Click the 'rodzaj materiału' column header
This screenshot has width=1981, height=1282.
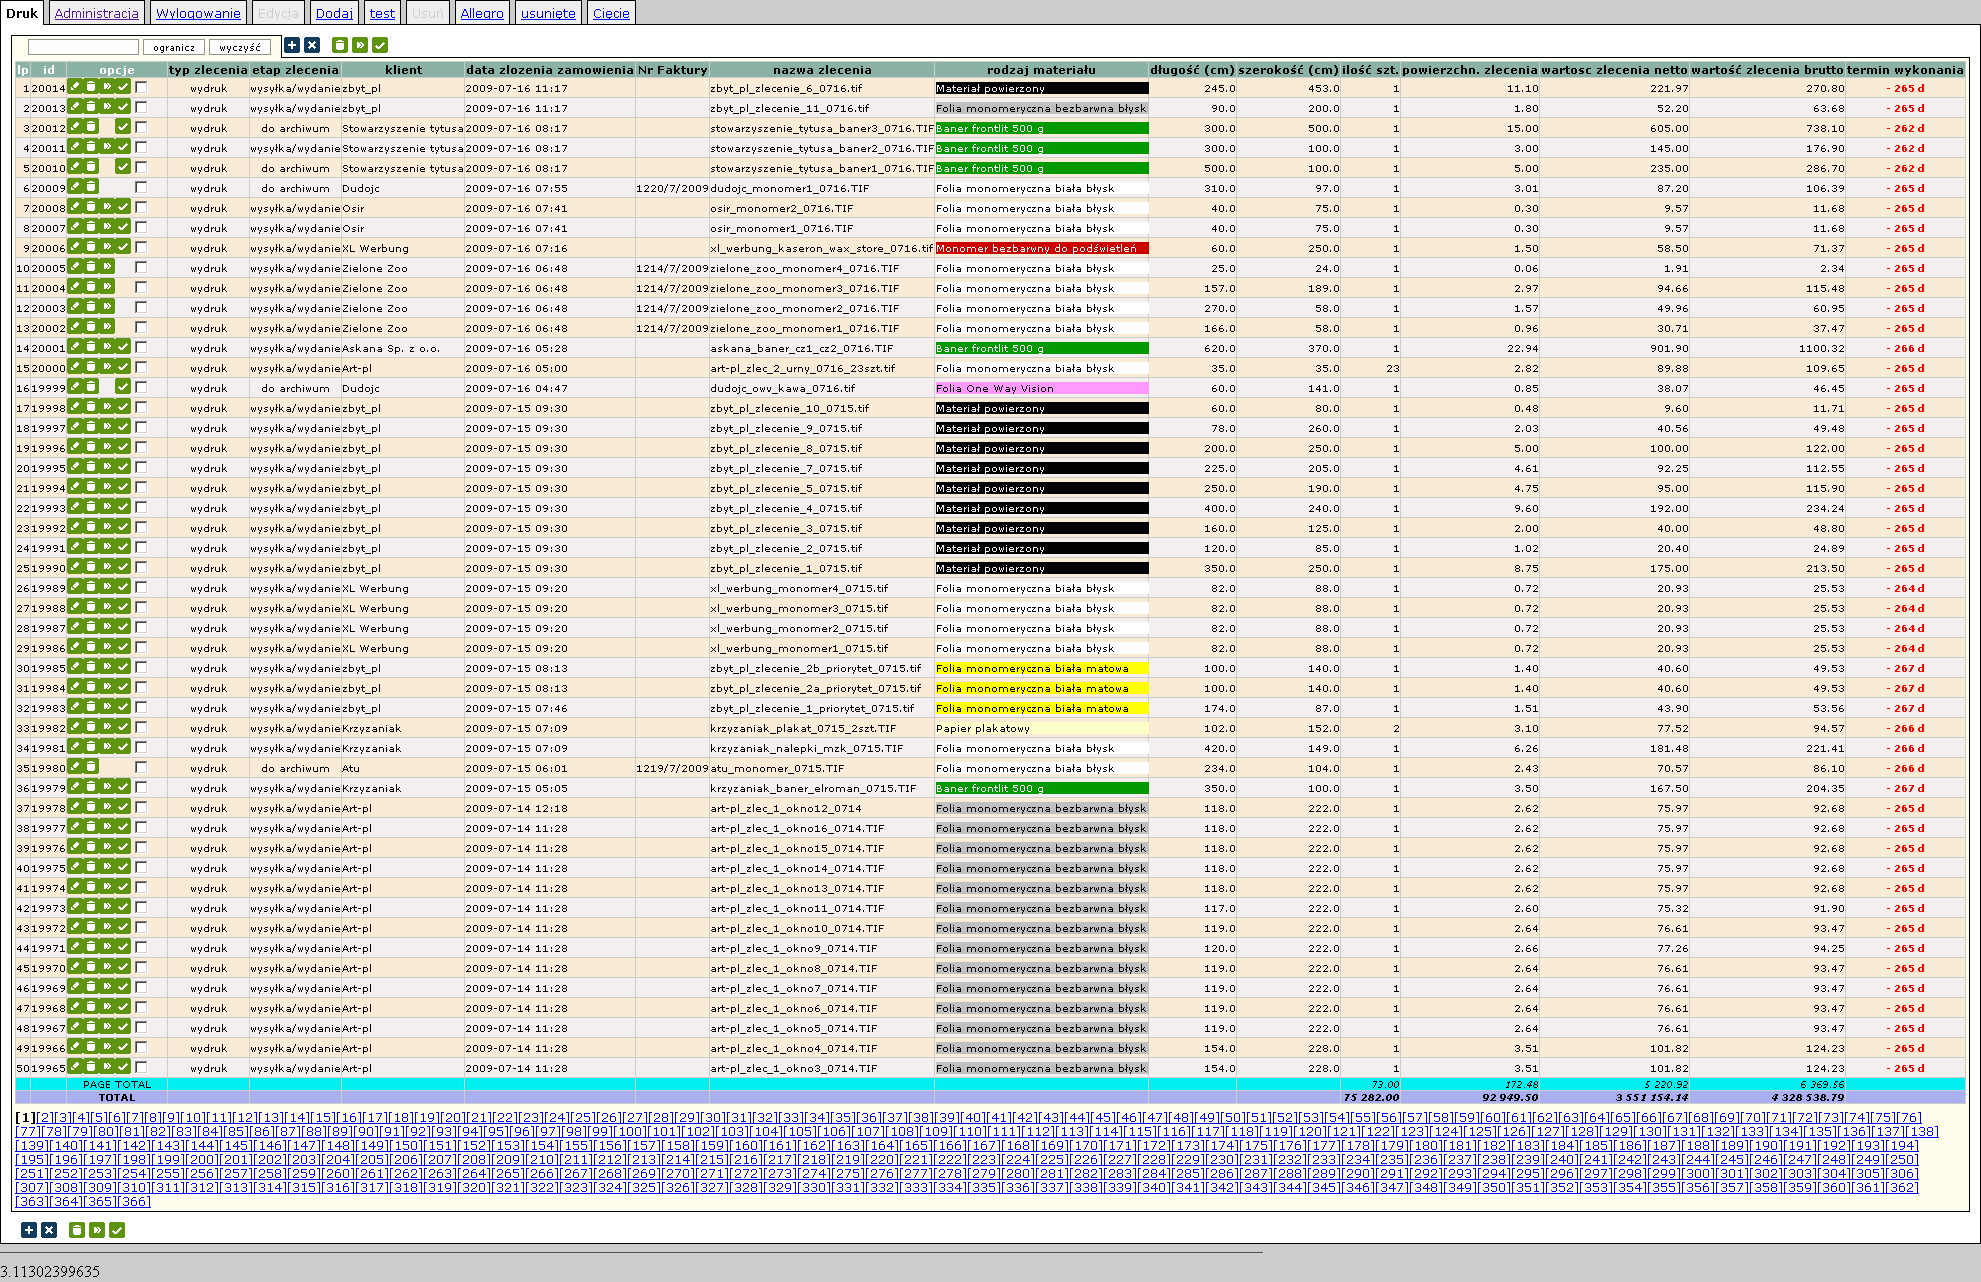pyautogui.click(x=1041, y=70)
